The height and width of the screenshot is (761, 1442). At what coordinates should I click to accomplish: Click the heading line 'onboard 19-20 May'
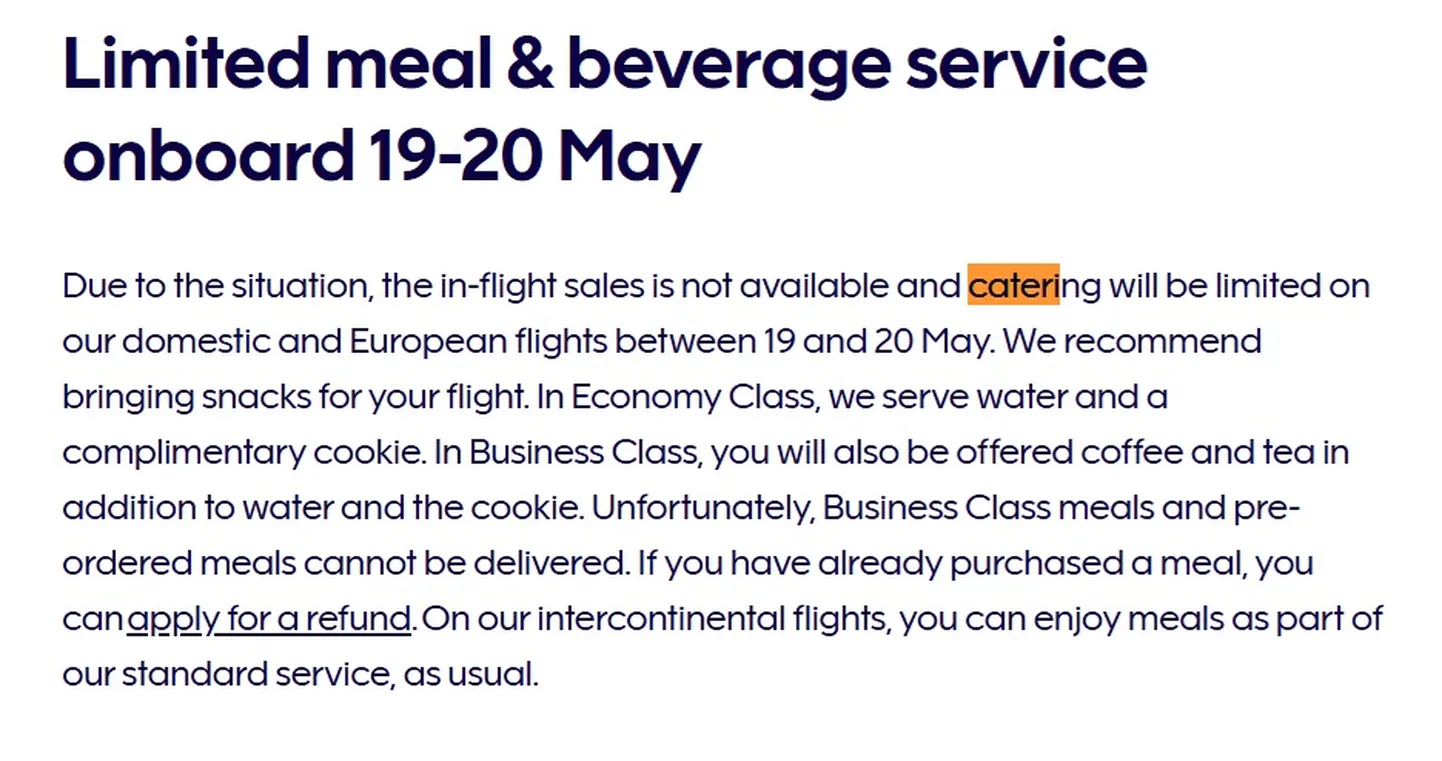tap(382, 156)
